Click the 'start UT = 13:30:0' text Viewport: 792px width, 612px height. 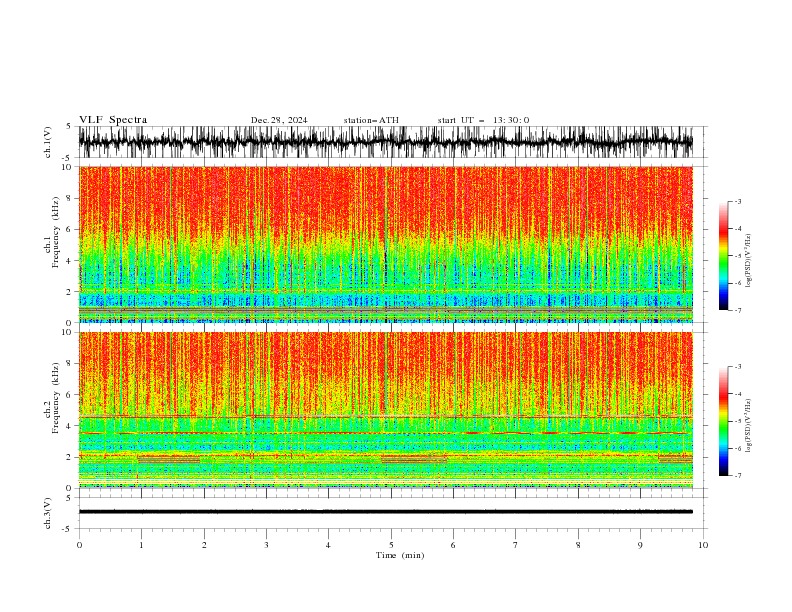483,120
